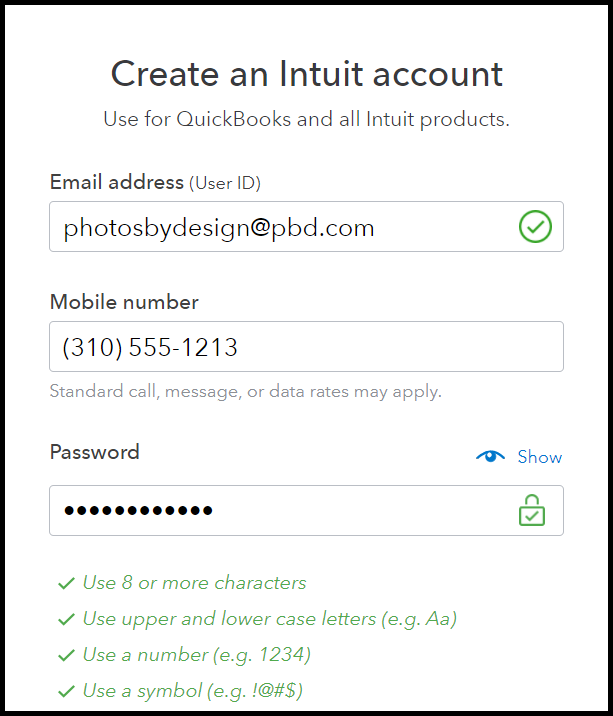
Task: Click the checkmark beside 'Use a symbol'
Action: click(67, 691)
